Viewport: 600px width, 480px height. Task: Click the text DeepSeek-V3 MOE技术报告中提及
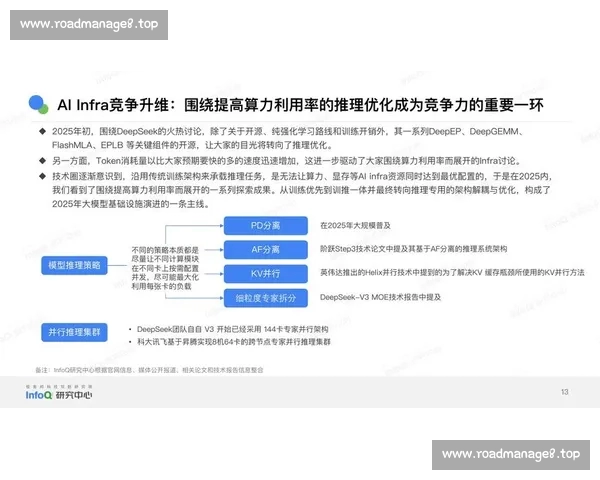click(x=380, y=297)
